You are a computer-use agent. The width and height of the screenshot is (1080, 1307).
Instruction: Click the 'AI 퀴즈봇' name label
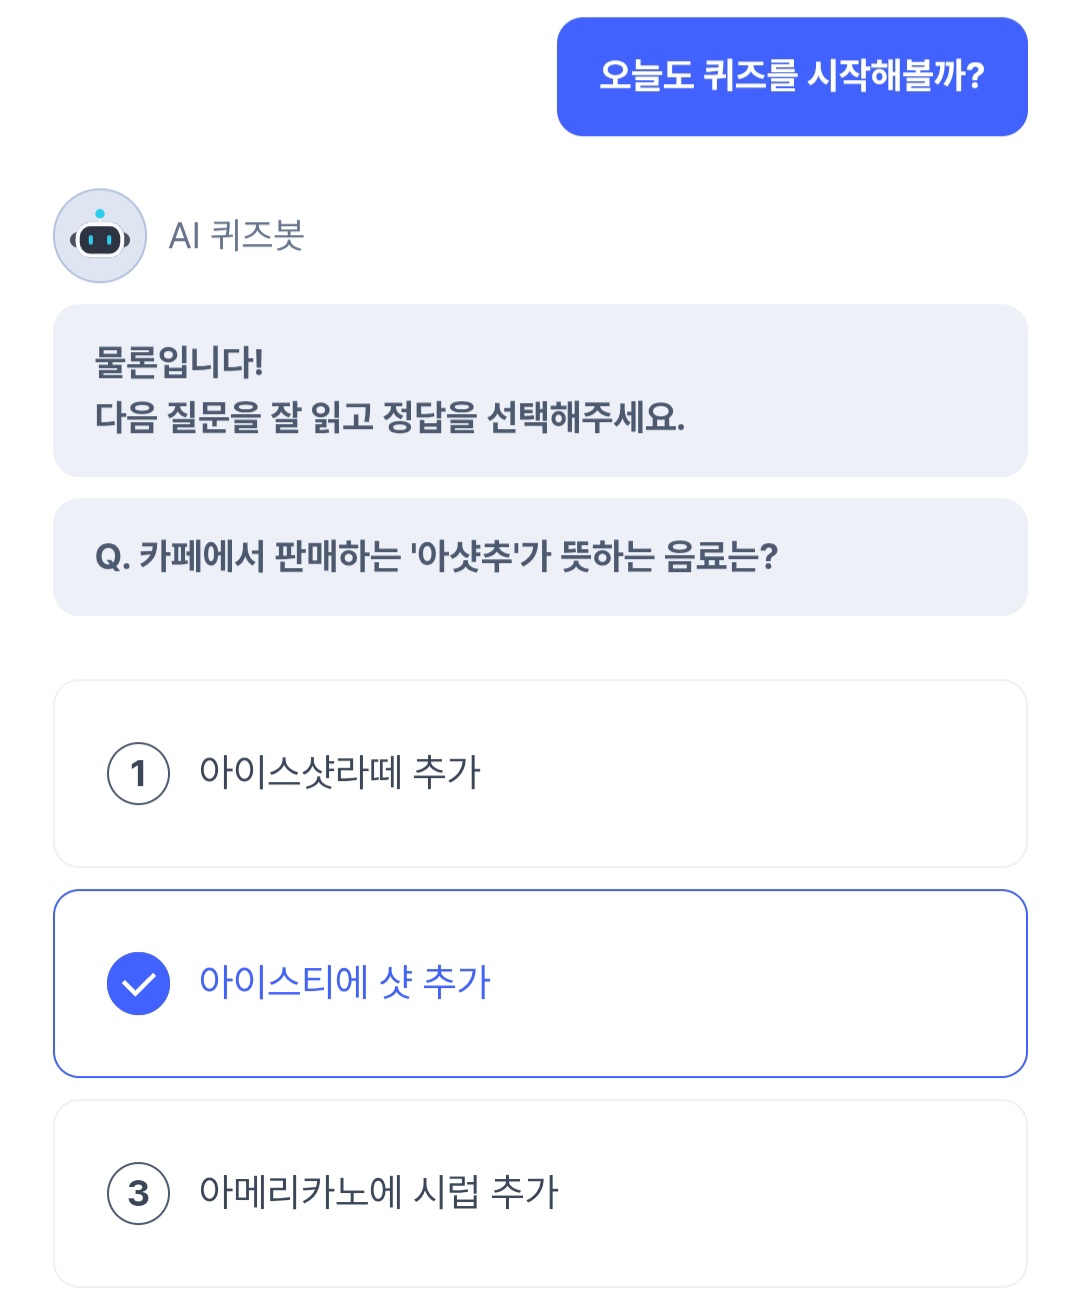pyautogui.click(x=236, y=236)
